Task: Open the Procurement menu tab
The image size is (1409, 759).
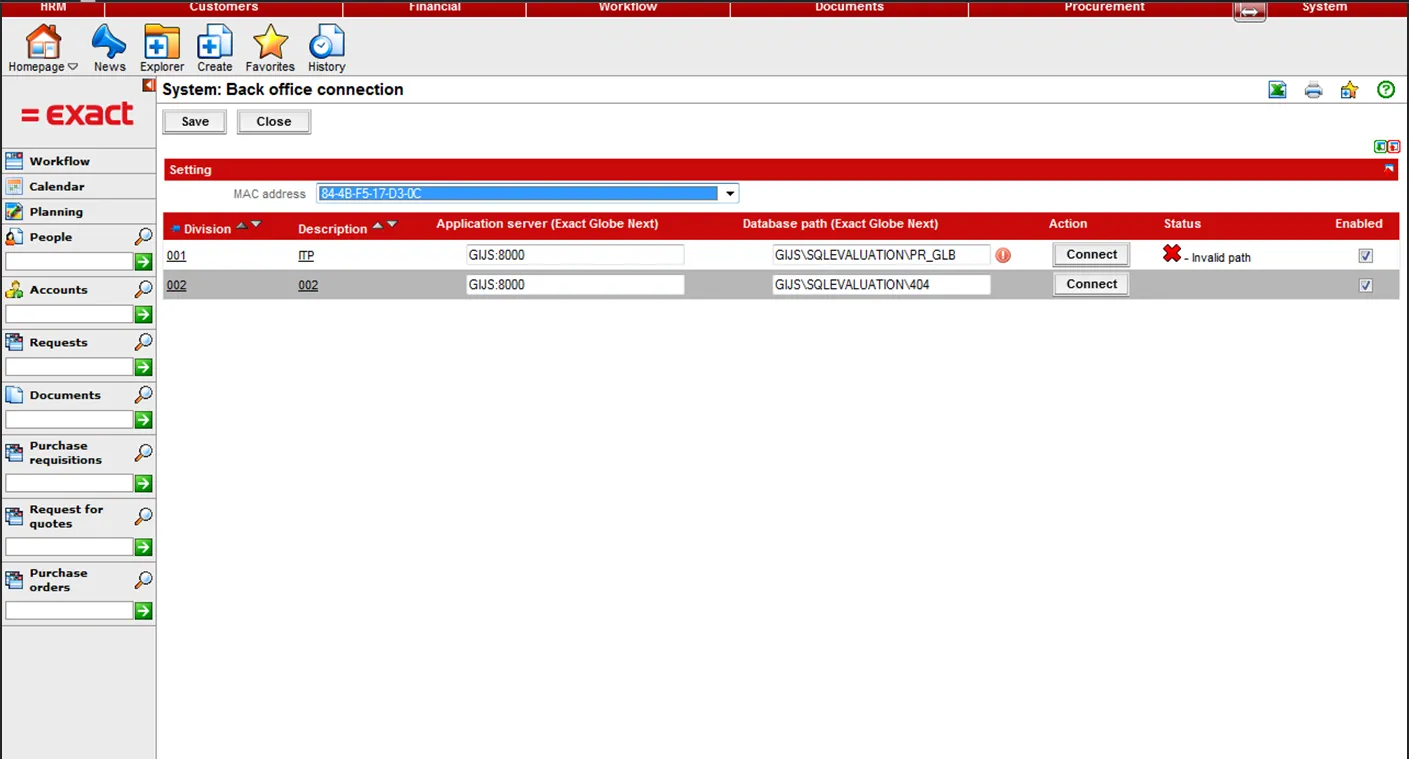Action: (x=1104, y=7)
